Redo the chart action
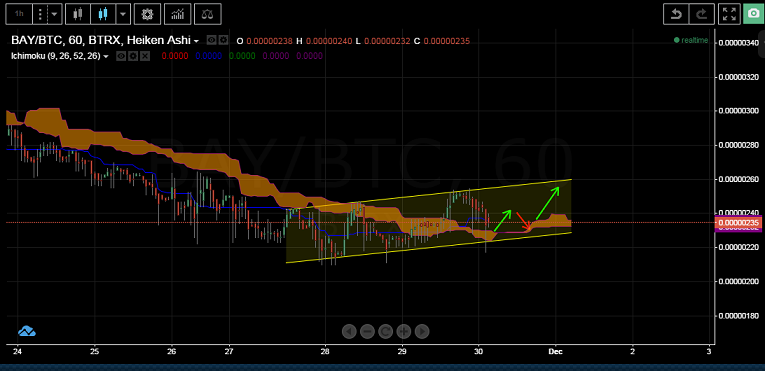The height and width of the screenshot is (371, 765). pyautogui.click(x=702, y=14)
